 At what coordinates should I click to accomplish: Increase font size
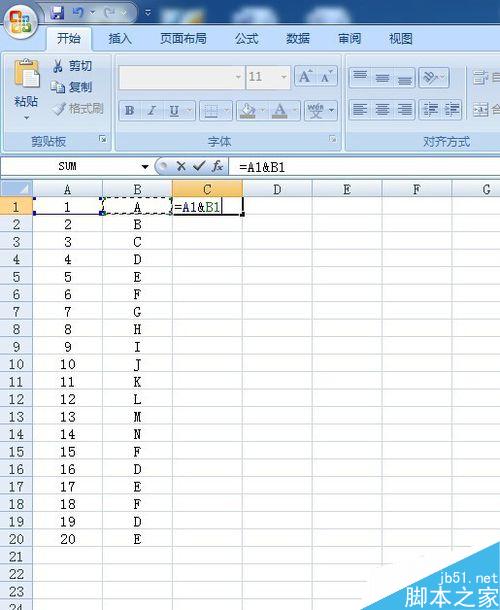coord(305,76)
